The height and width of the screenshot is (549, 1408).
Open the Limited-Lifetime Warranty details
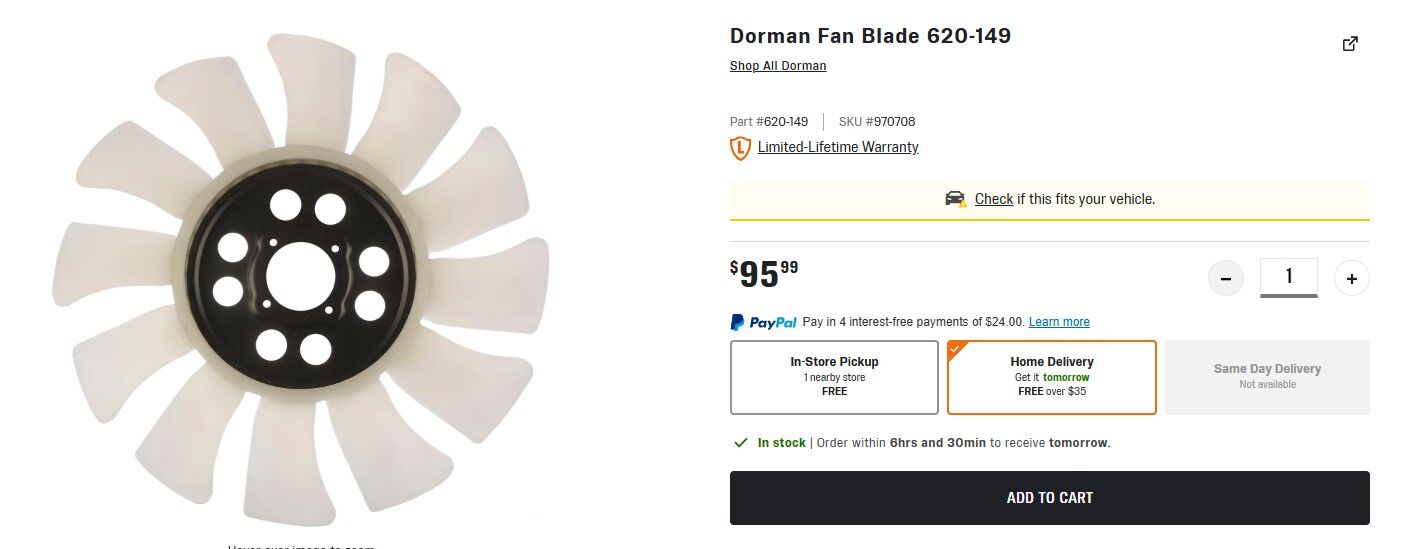click(x=838, y=148)
